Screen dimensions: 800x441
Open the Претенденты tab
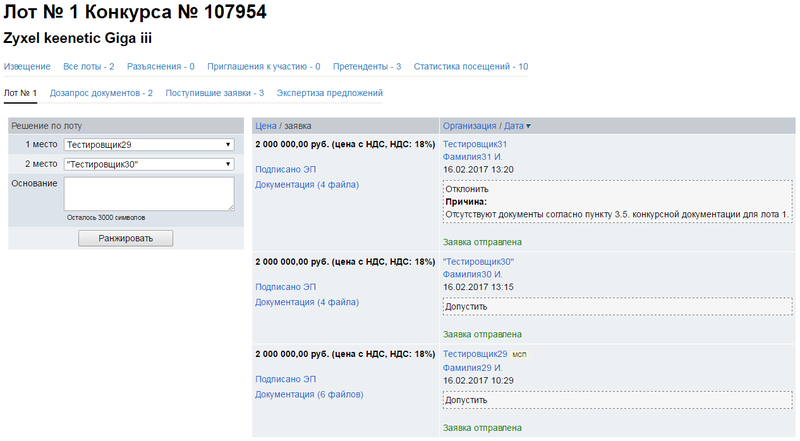coord(367,66)
